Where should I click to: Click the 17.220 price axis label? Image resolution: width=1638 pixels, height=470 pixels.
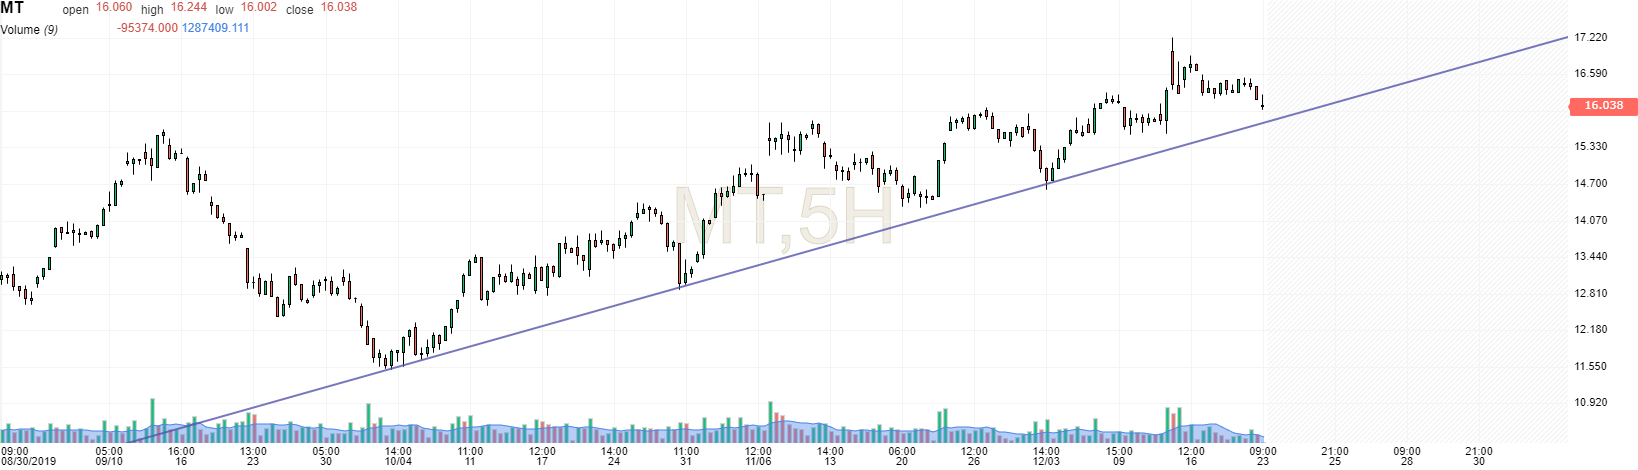[x=1590, y=37]
